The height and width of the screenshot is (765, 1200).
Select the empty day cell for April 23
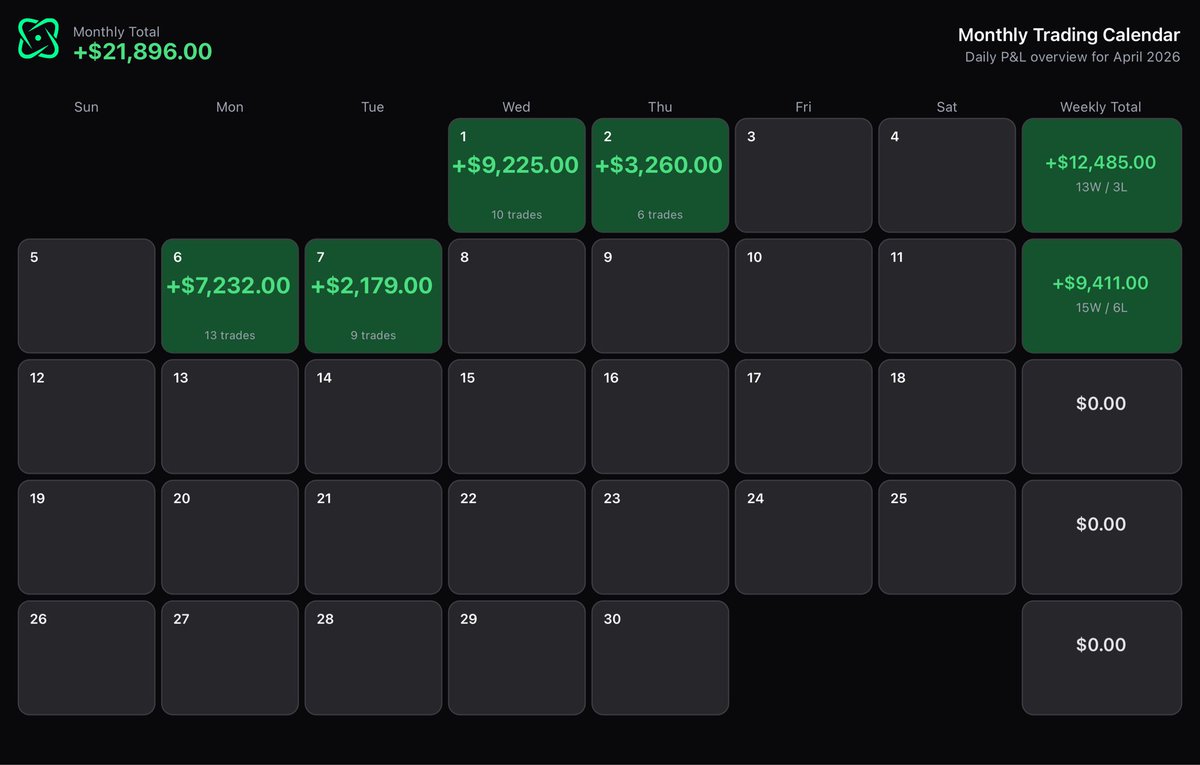[660, 537]
